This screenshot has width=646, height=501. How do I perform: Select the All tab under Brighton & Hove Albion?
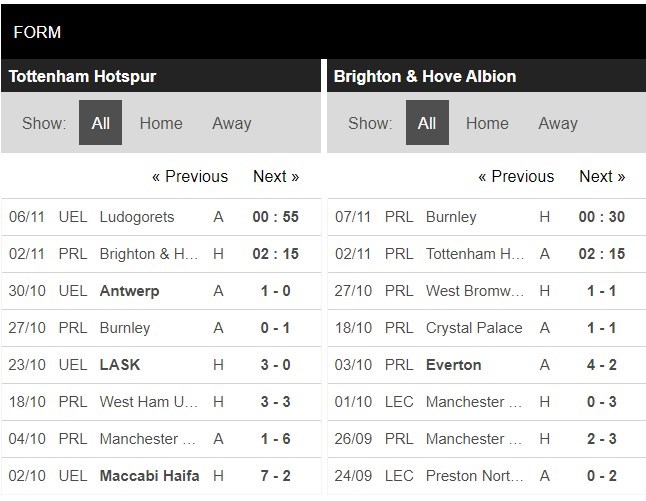427,123
